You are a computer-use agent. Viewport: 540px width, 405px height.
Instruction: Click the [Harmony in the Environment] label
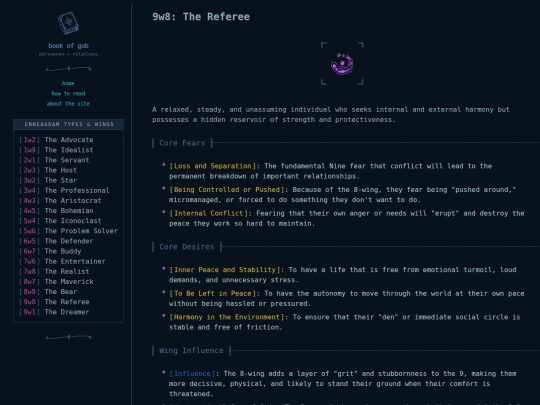click(x=227, y=317)
